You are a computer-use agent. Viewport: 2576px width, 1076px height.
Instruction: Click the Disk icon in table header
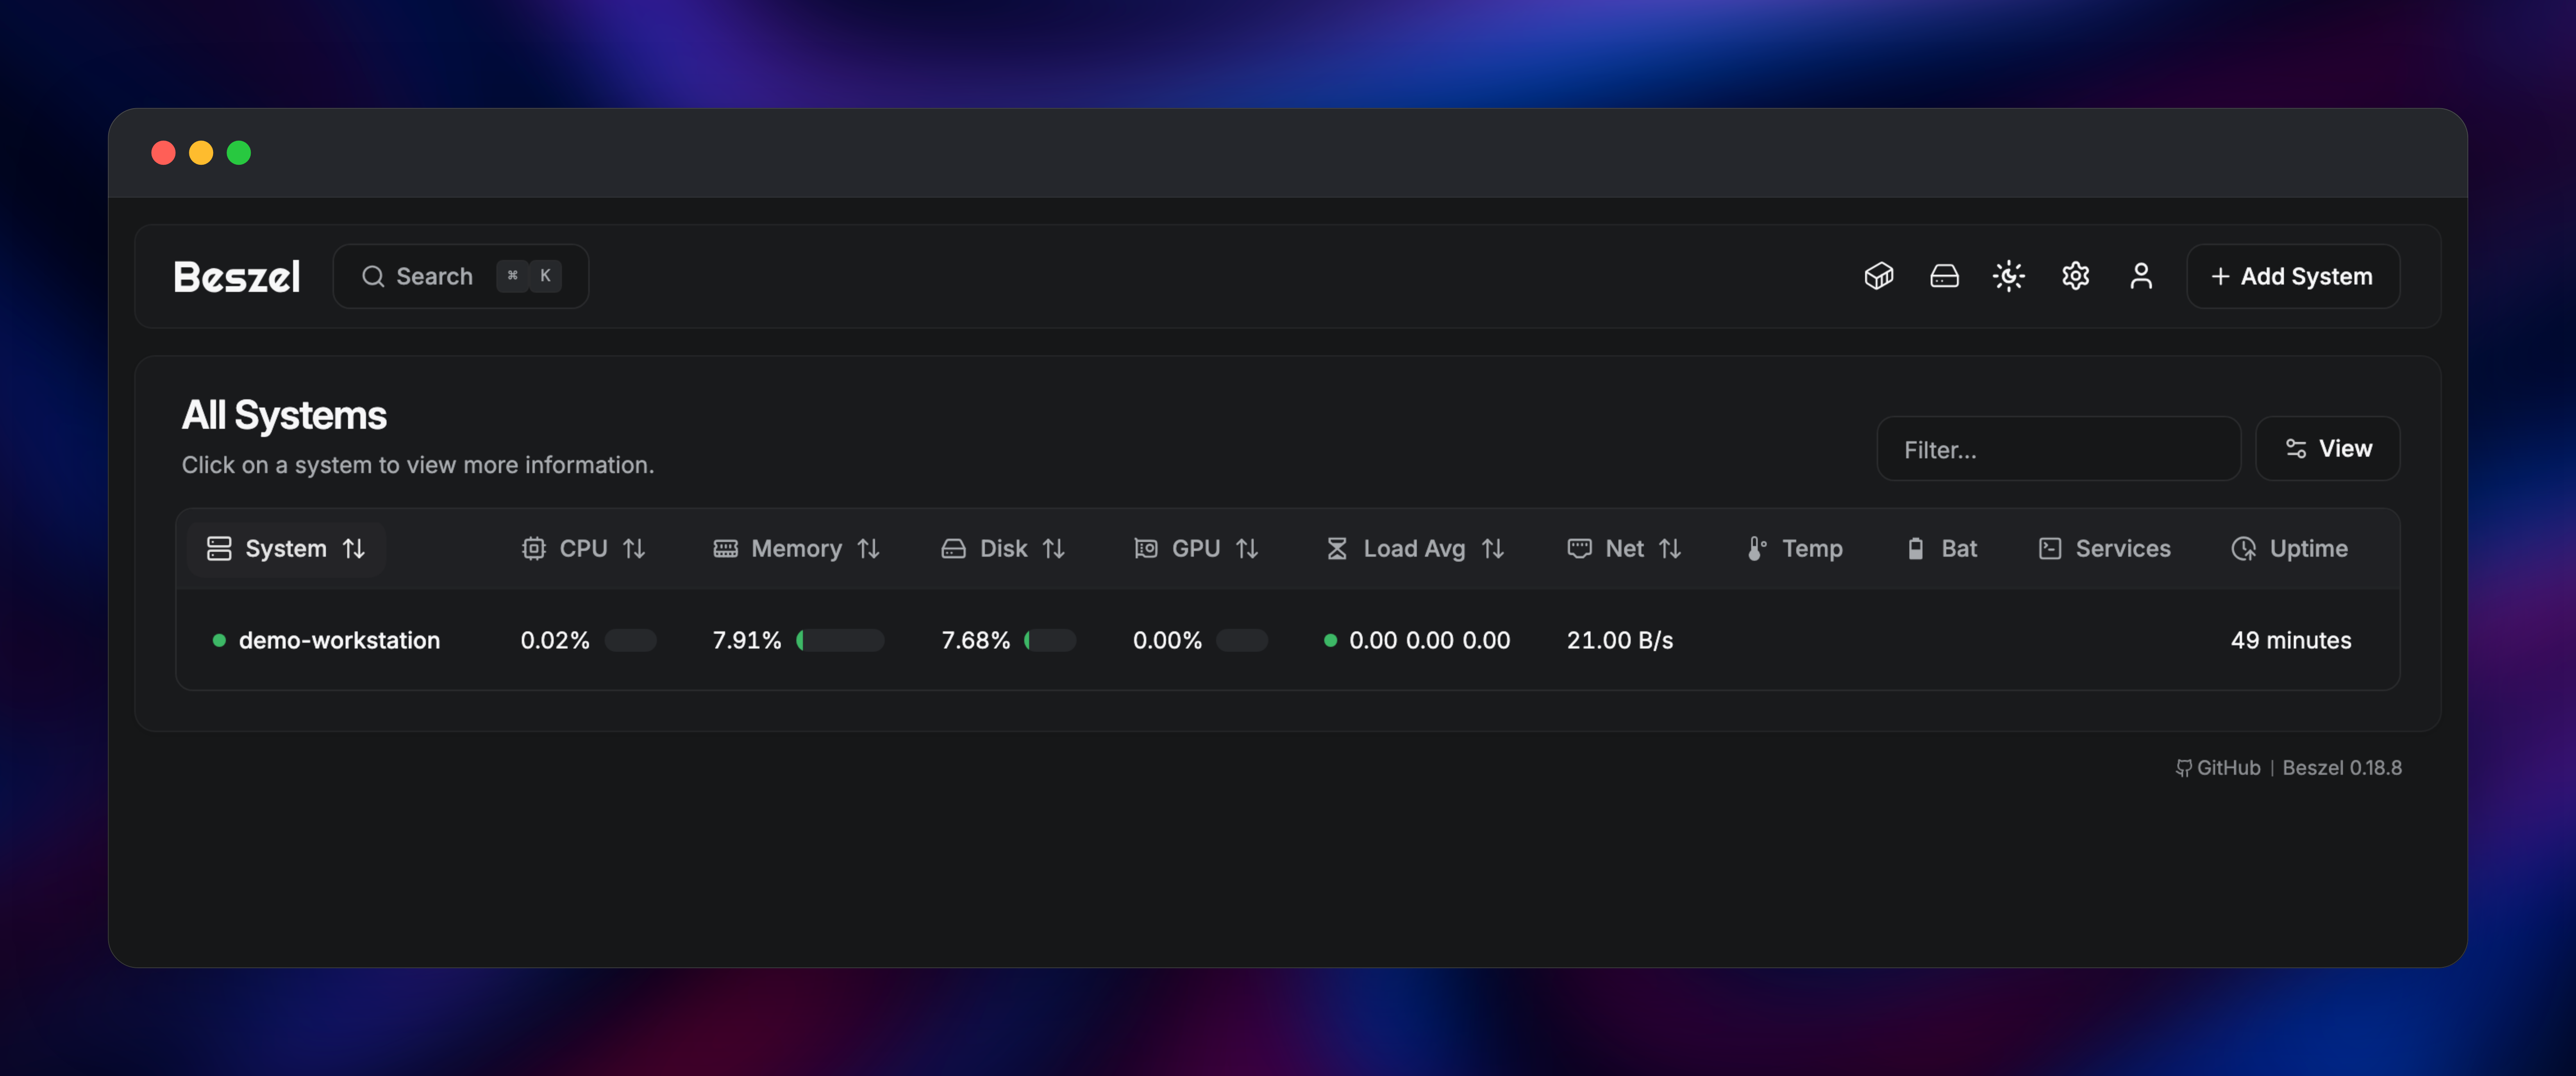(953, 549)
